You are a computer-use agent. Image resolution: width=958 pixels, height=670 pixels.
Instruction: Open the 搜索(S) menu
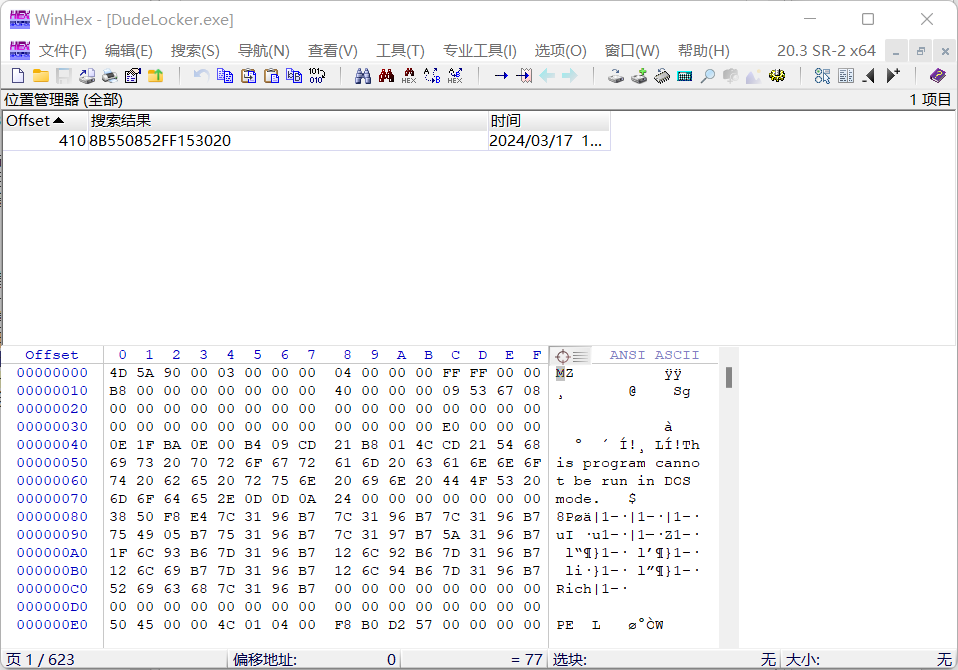[x=195, y=51]
